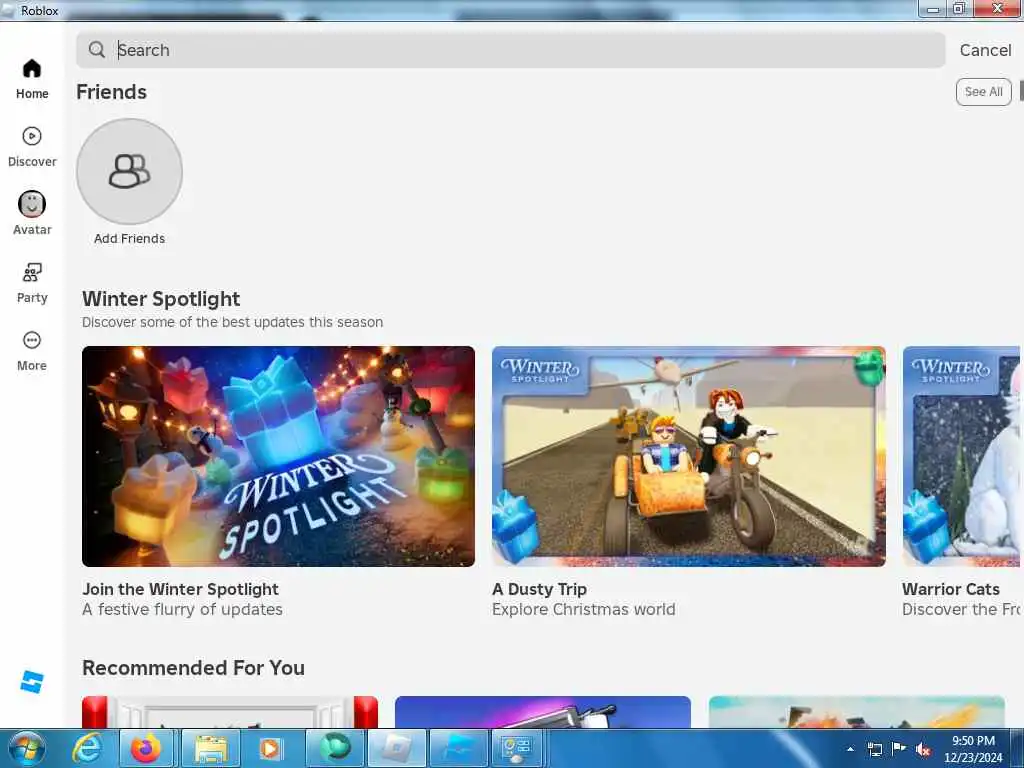Click the blue flag-like app icon on the taskbar
The image size is (1024, 768).
pyautogui.click(x=459, y=748)
